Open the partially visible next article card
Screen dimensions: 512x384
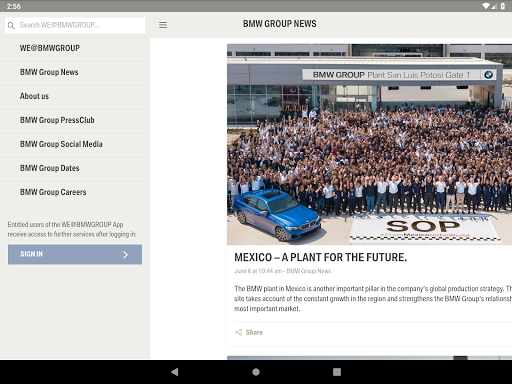pos(369,358)
